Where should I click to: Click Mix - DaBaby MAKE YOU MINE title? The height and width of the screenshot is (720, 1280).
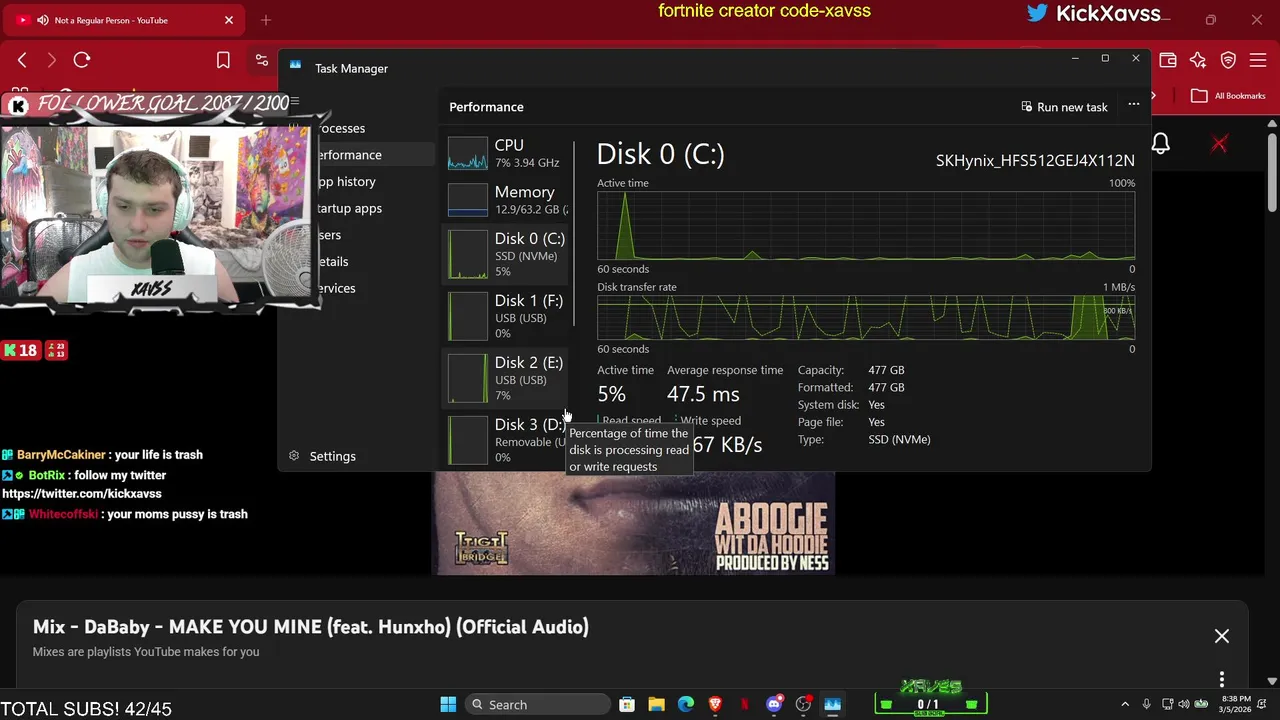[x=311, y=627]
